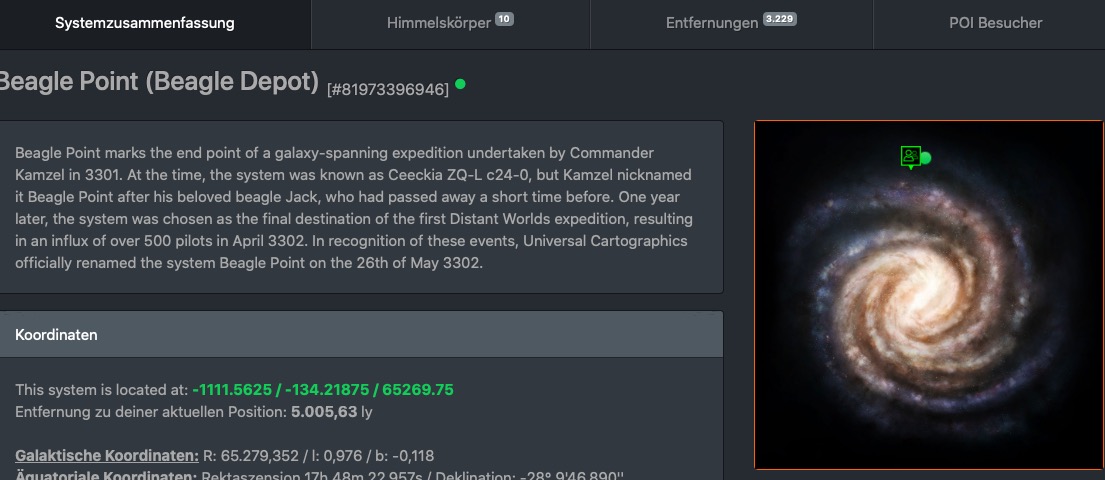Click the 3.229 badge on Entfernungen
Screen dimensions: 1105x480
[x=780, y=19]
